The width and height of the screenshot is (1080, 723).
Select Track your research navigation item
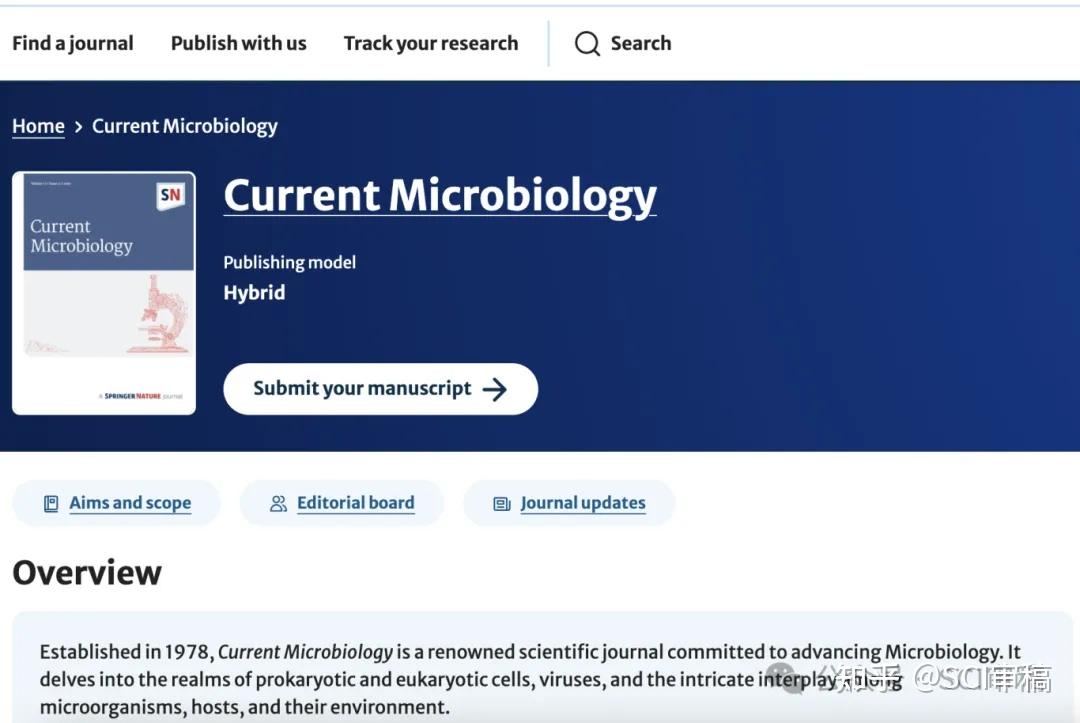pyautogui.click(x=431, y=43)
